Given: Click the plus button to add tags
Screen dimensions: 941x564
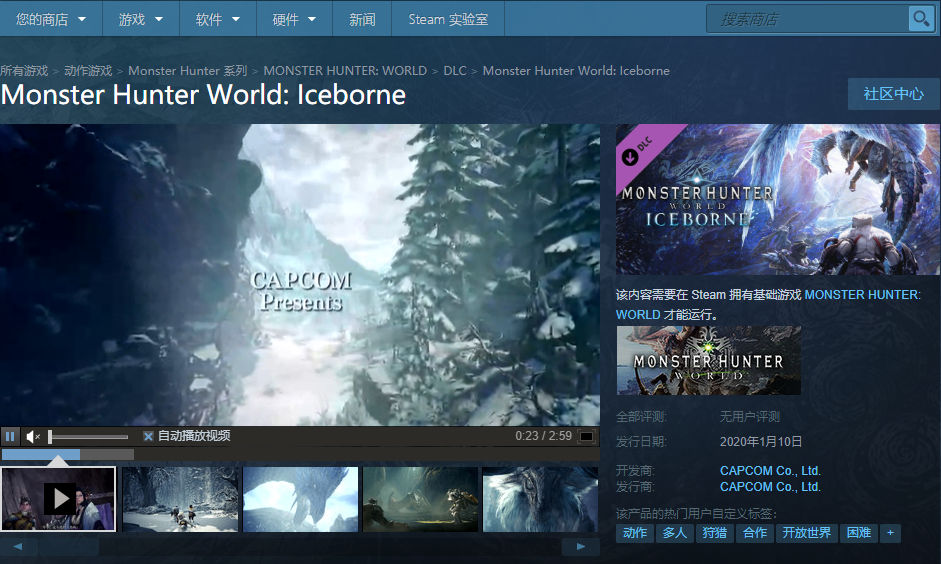Looking at the screenshot, I should (x=890, y=533).
